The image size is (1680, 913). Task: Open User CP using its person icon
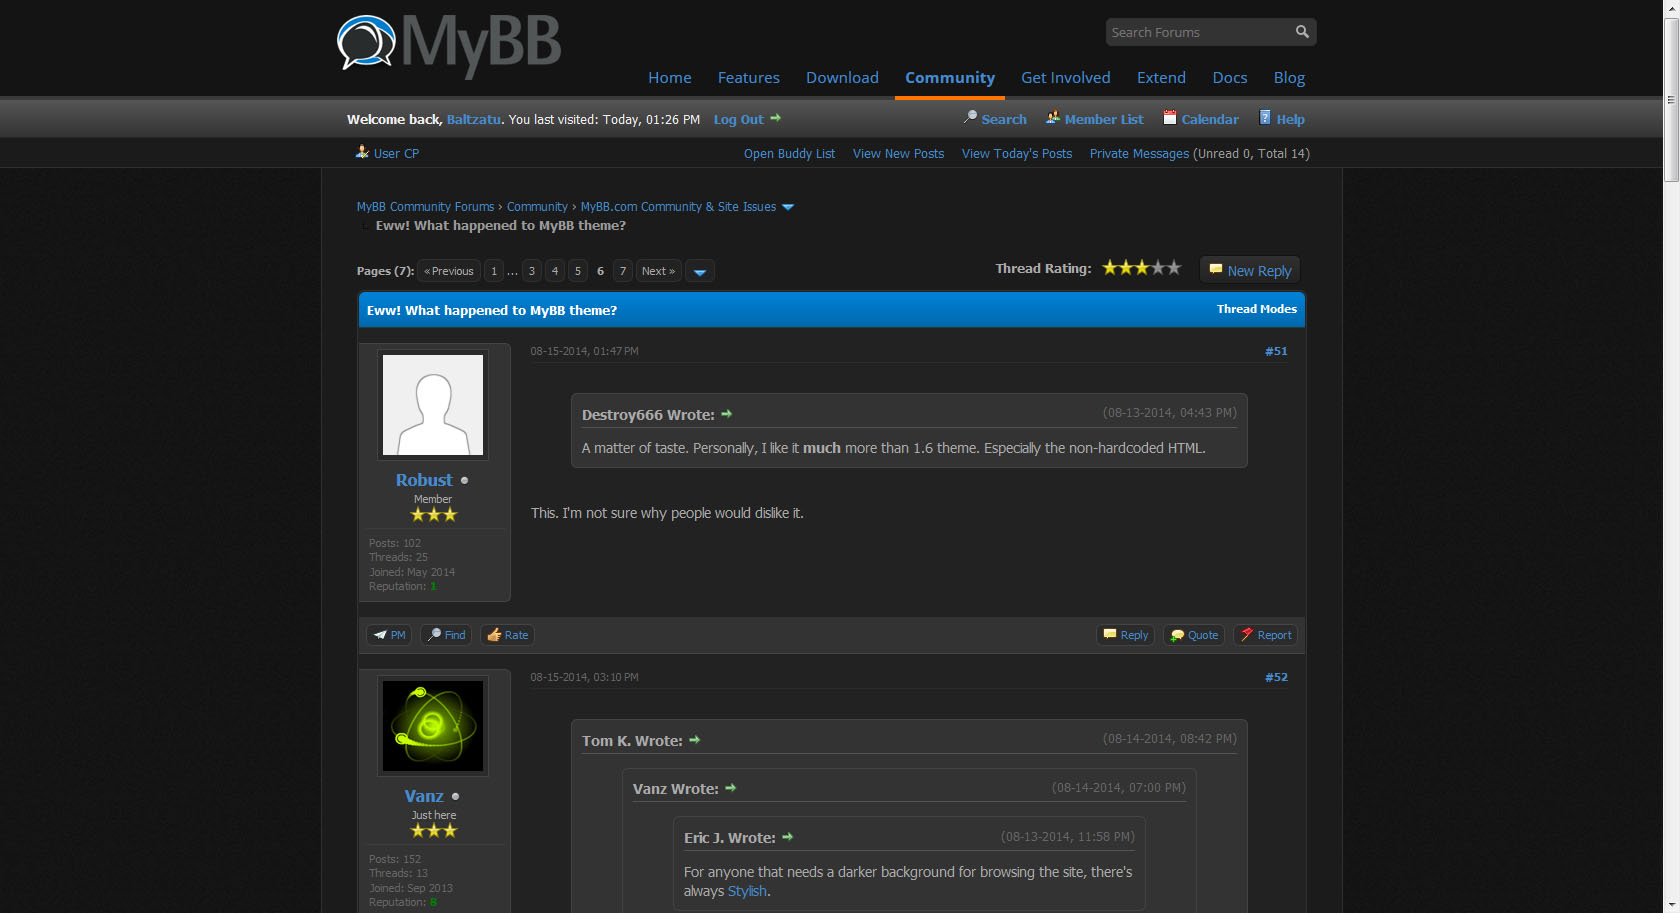[x=361, y=152]
